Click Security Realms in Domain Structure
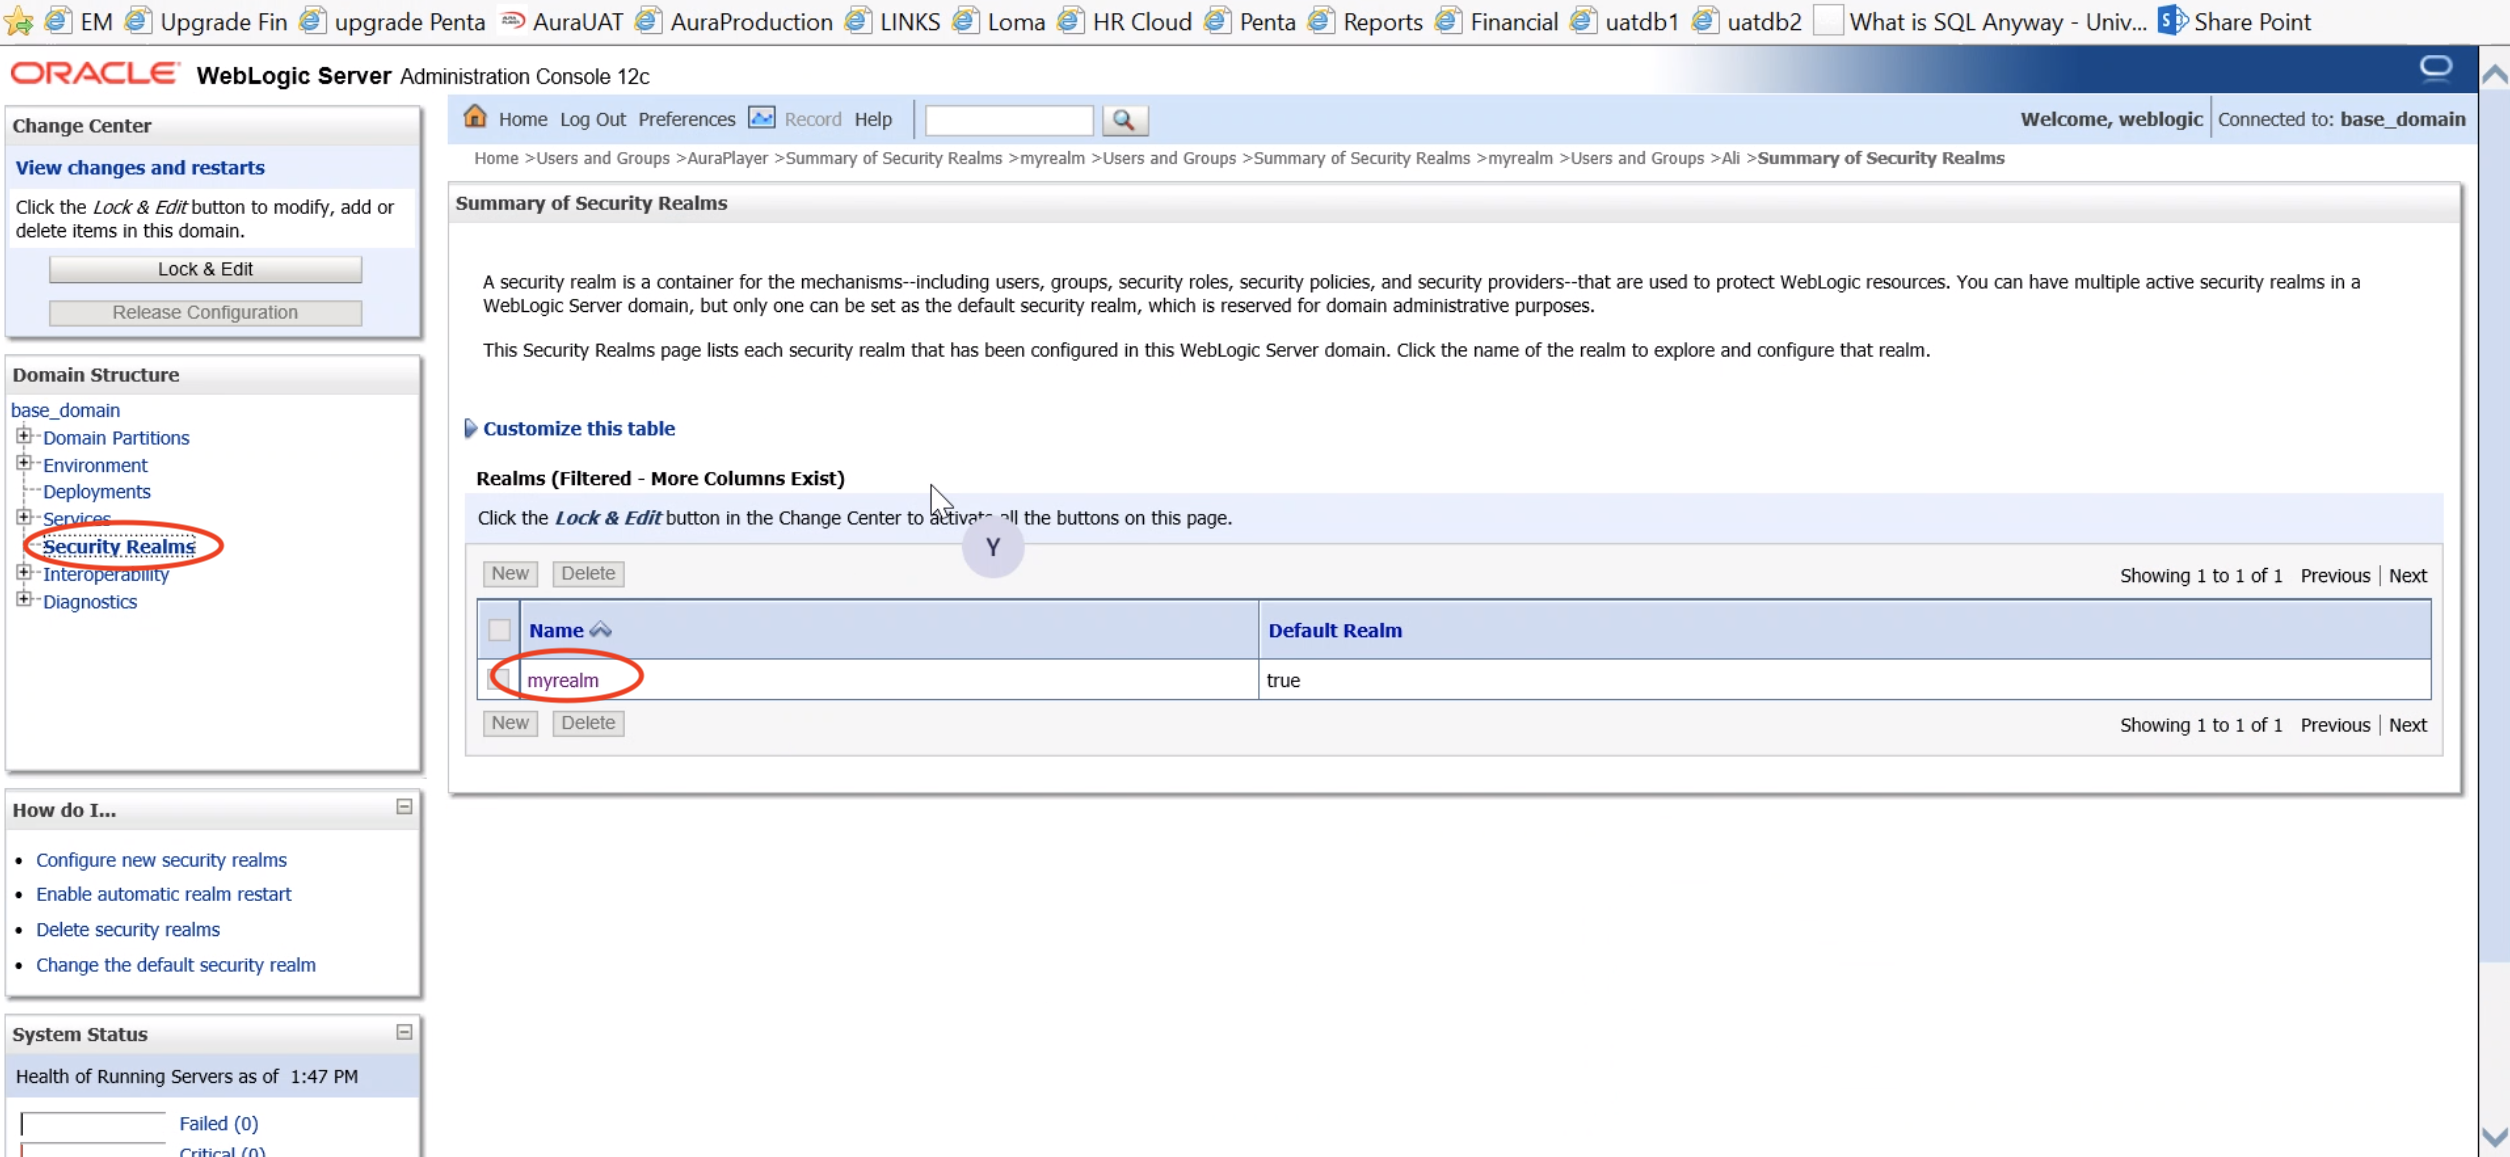The height and width of the screenshot is (1157, 2510). pyautogui.click(x=119, y=546)
